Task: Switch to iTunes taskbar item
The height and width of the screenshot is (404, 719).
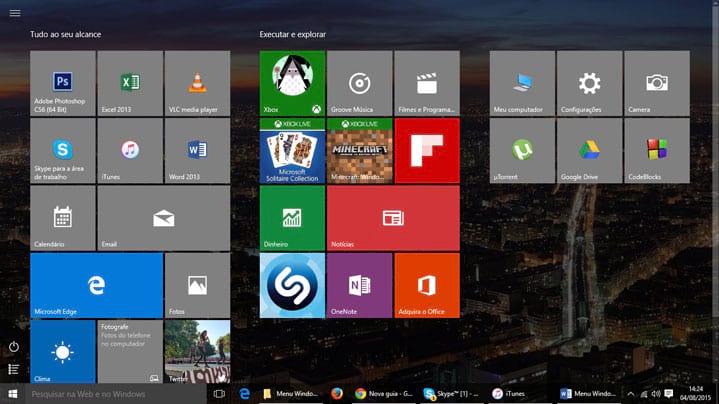Action: point(520,394)
